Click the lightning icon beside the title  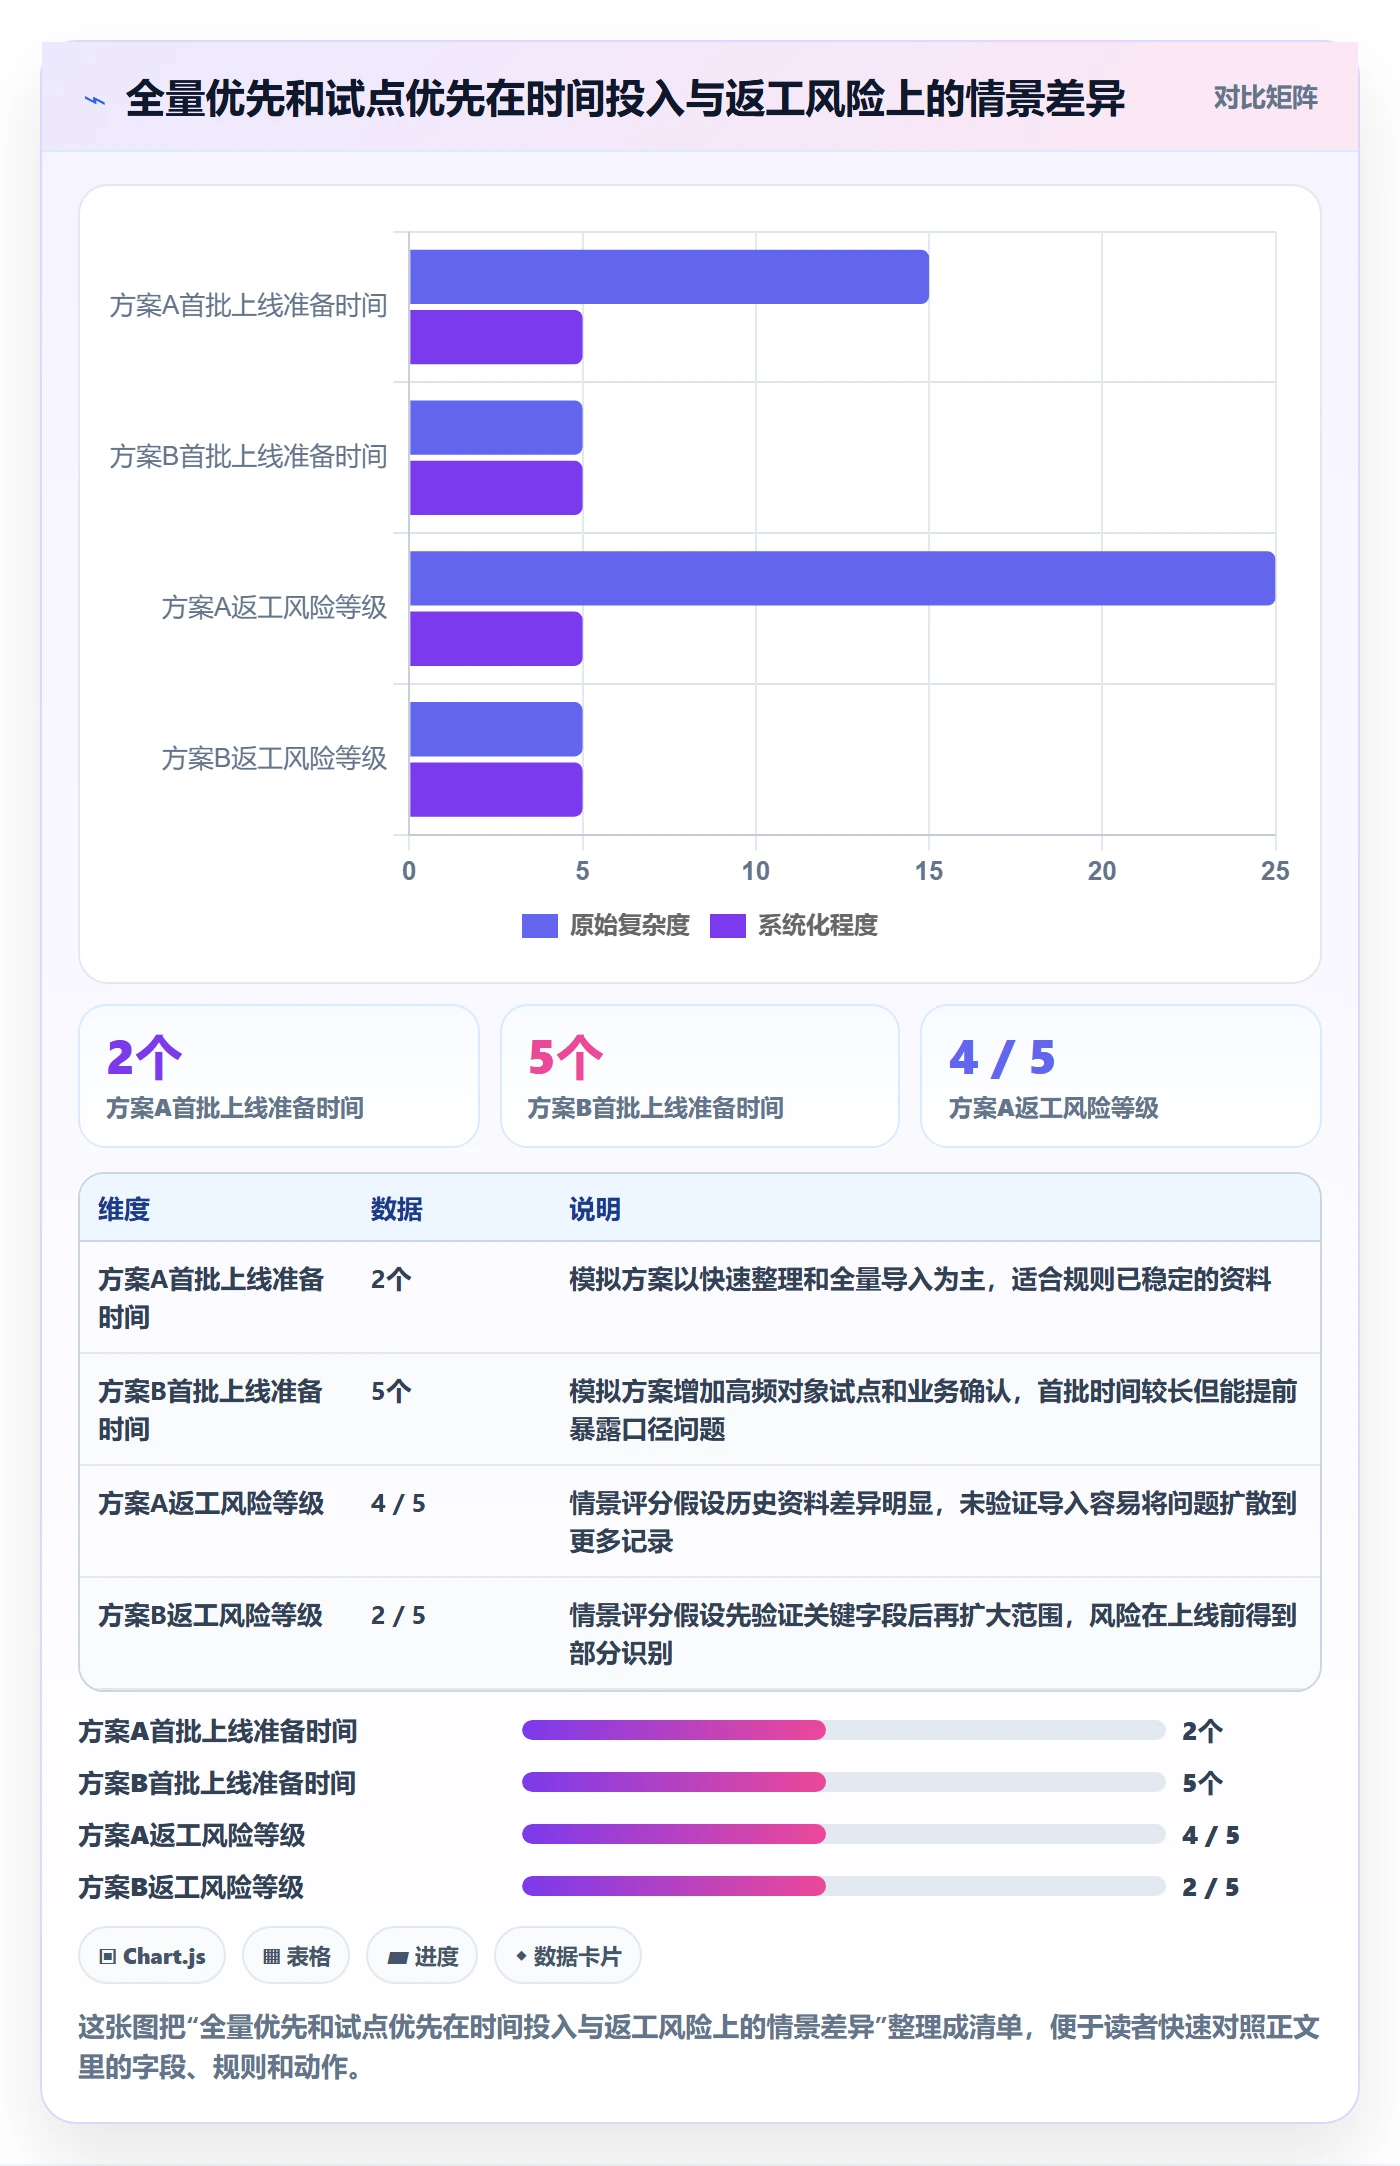click(95, 100)
